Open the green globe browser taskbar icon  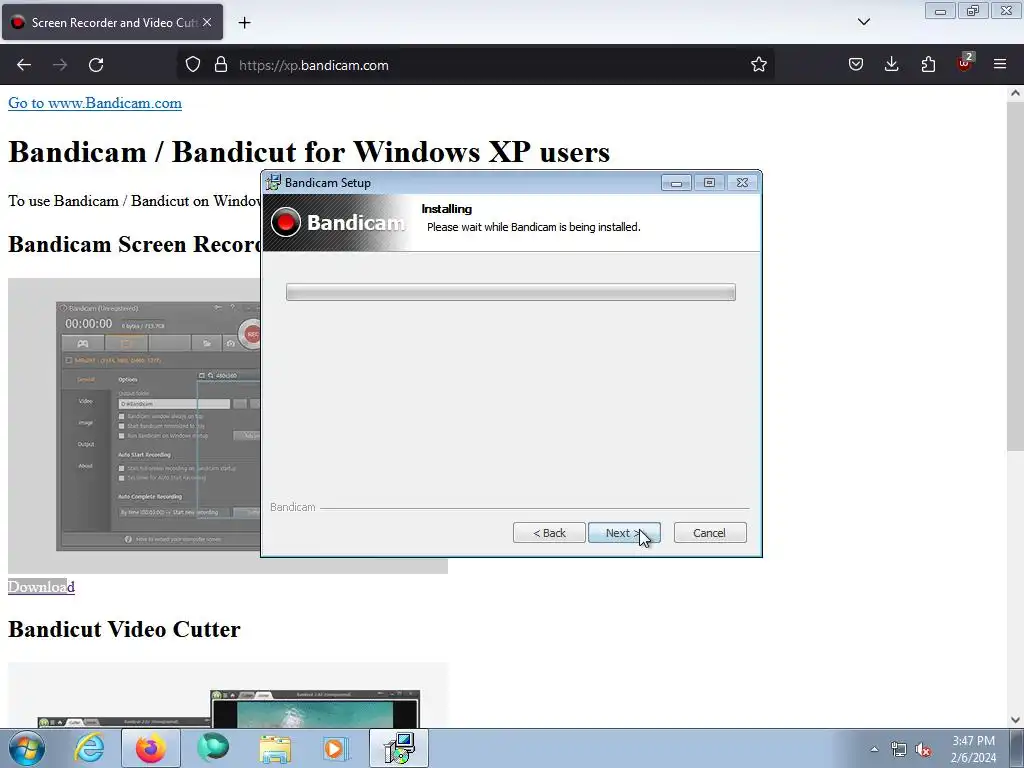pyautogui.click(x=213, y=748)
